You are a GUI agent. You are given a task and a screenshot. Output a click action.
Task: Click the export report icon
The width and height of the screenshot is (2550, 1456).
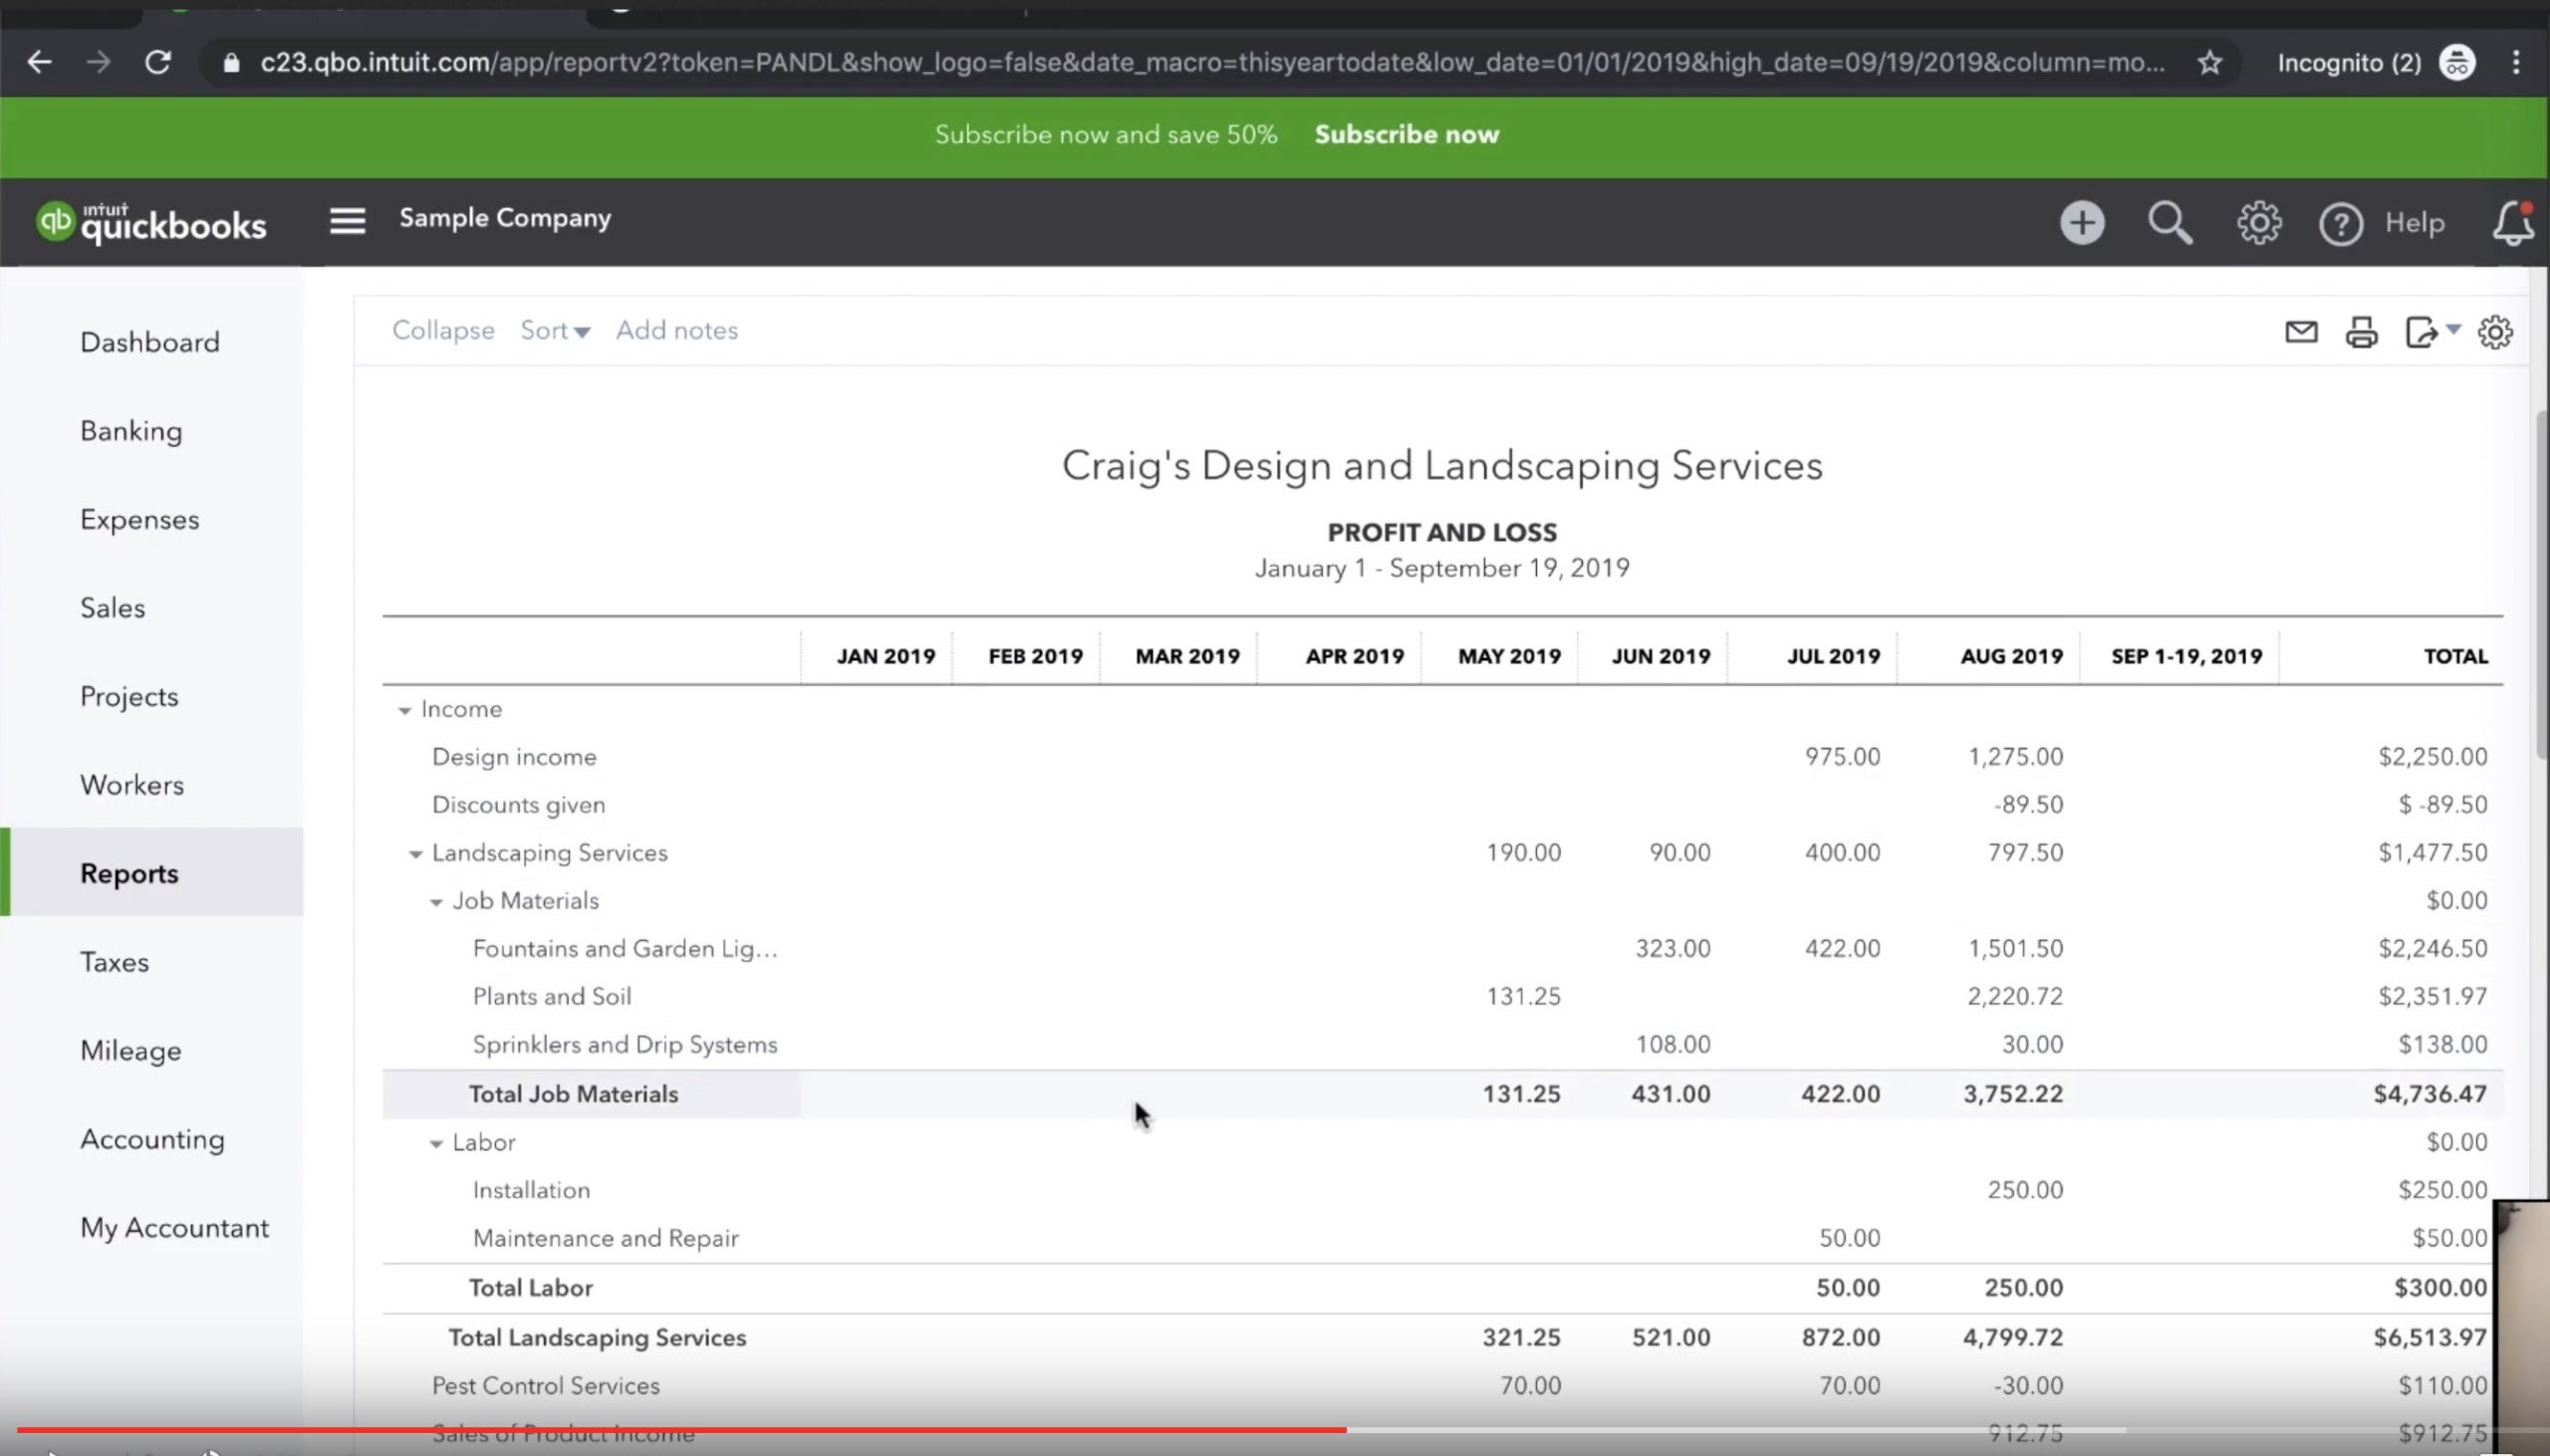coord(2425,331)
